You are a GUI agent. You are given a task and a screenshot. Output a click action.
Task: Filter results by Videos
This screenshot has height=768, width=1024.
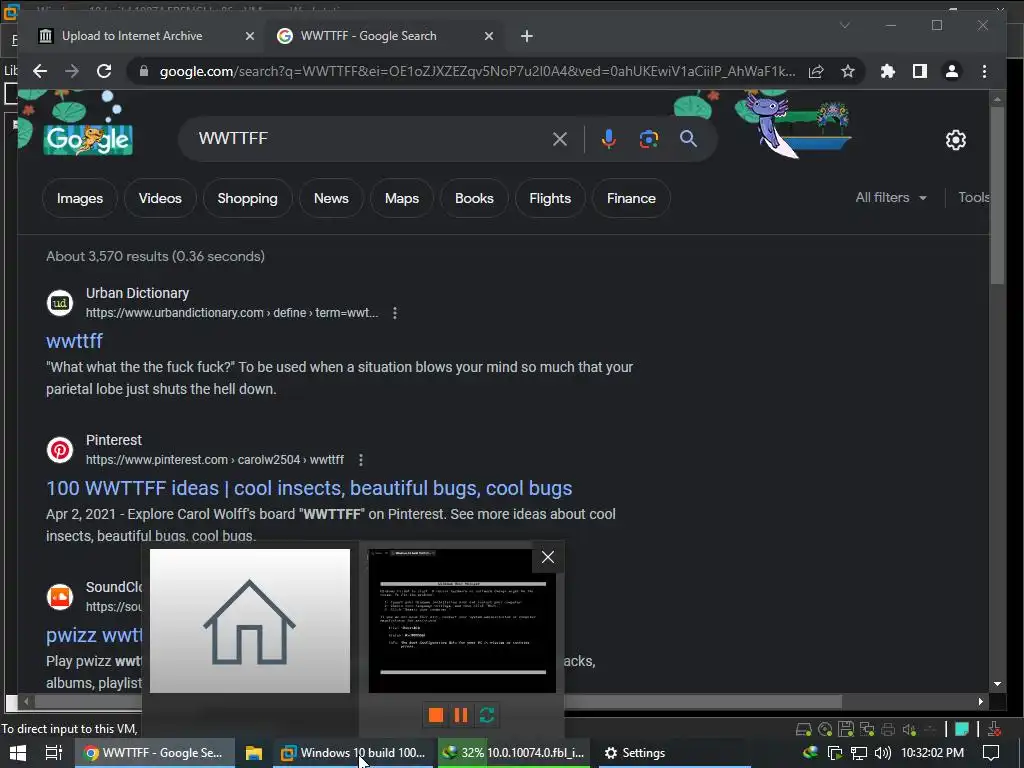click(160, 199)
